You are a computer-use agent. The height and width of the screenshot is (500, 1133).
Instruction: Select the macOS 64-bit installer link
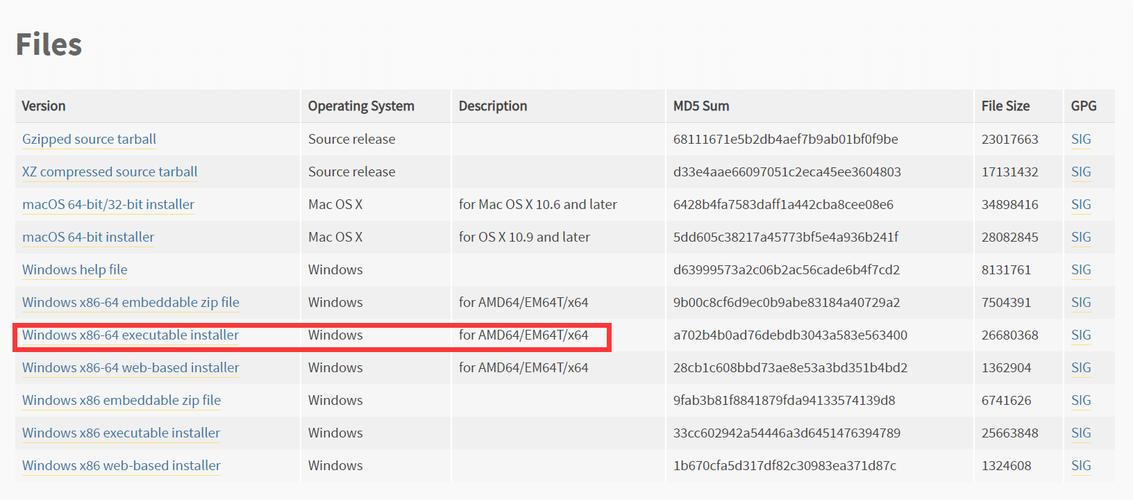(x=88, y=237)
